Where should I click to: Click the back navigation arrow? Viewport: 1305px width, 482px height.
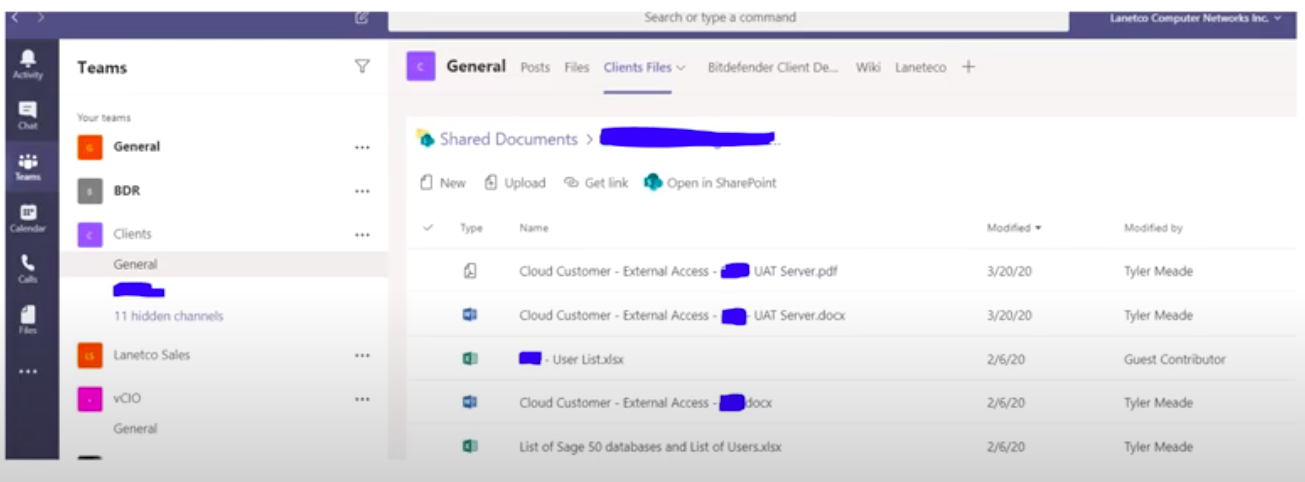pyautogui.click(x=17, y=18)
